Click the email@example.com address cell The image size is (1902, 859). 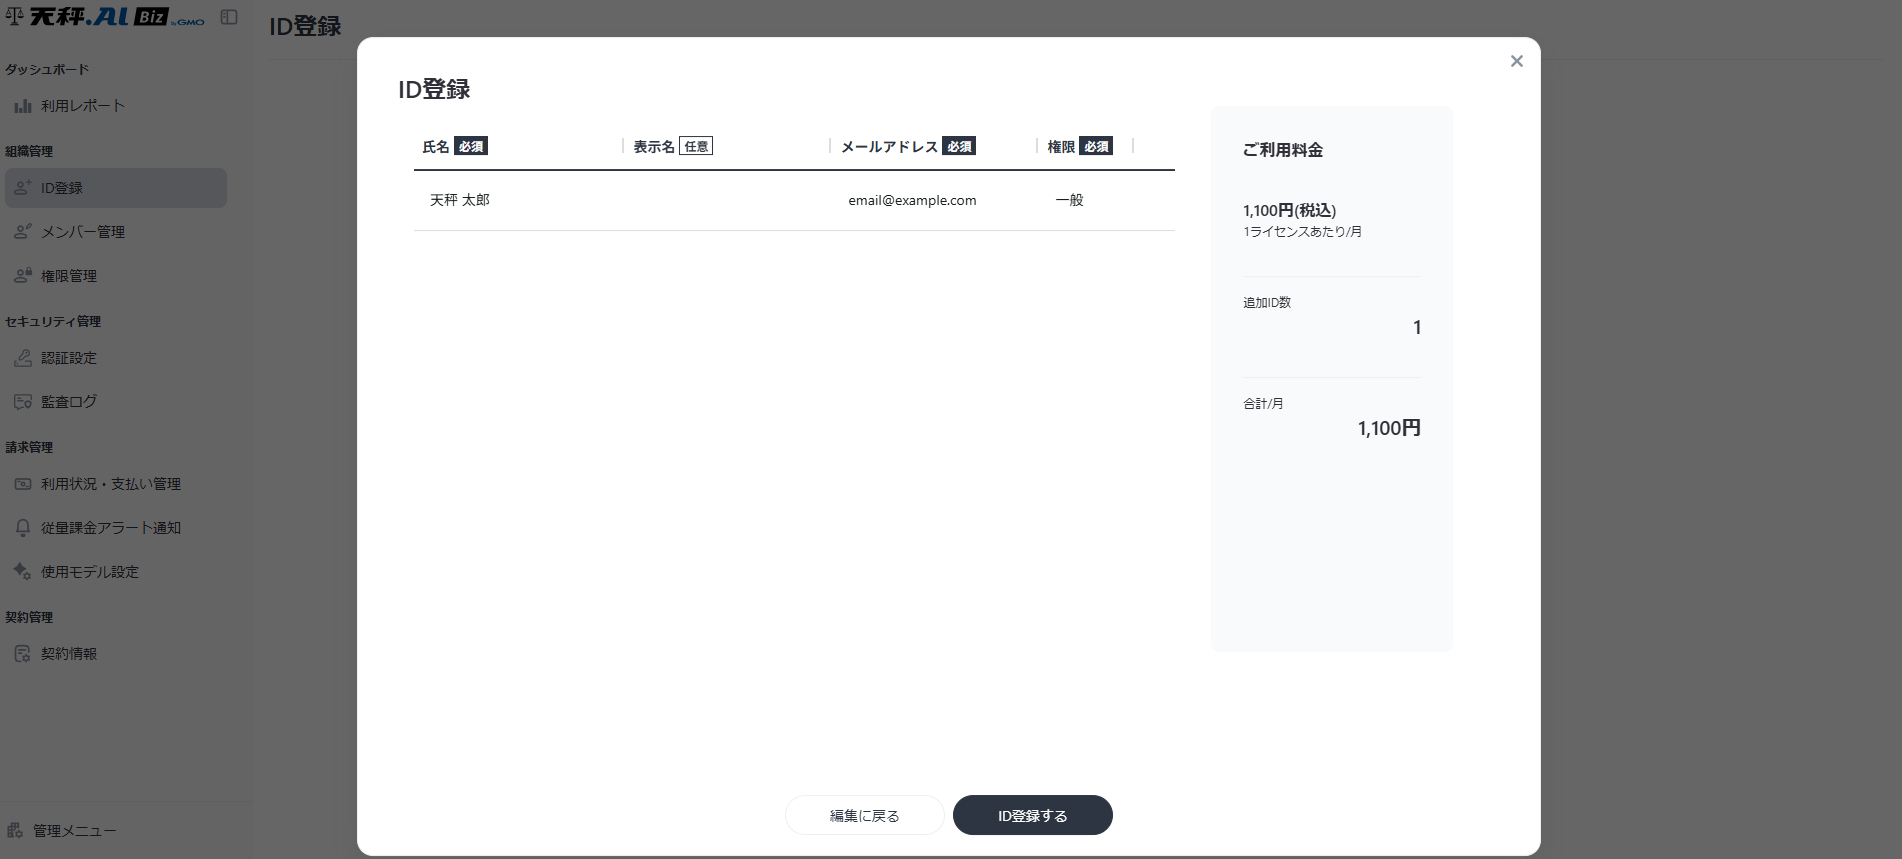tap(912, 200)
